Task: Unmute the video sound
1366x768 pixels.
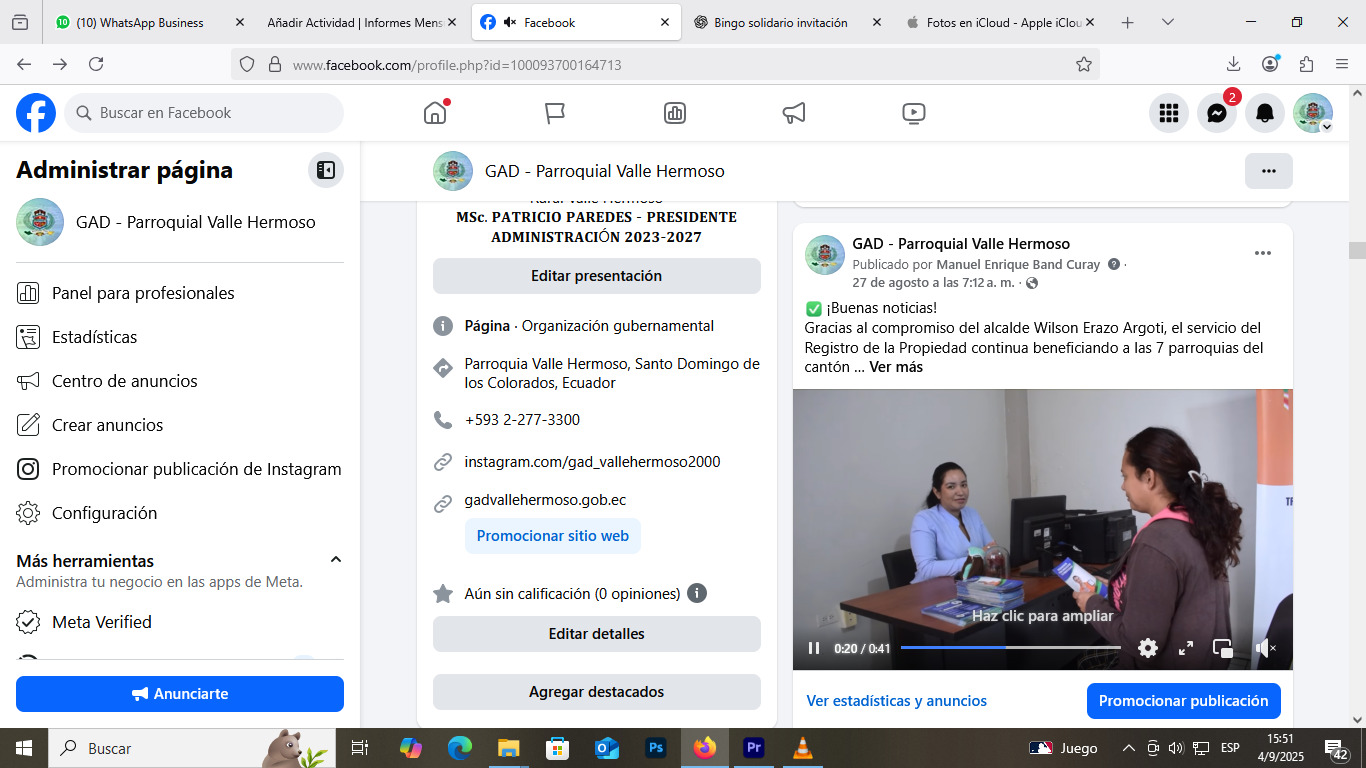Action: [1265, 648]
